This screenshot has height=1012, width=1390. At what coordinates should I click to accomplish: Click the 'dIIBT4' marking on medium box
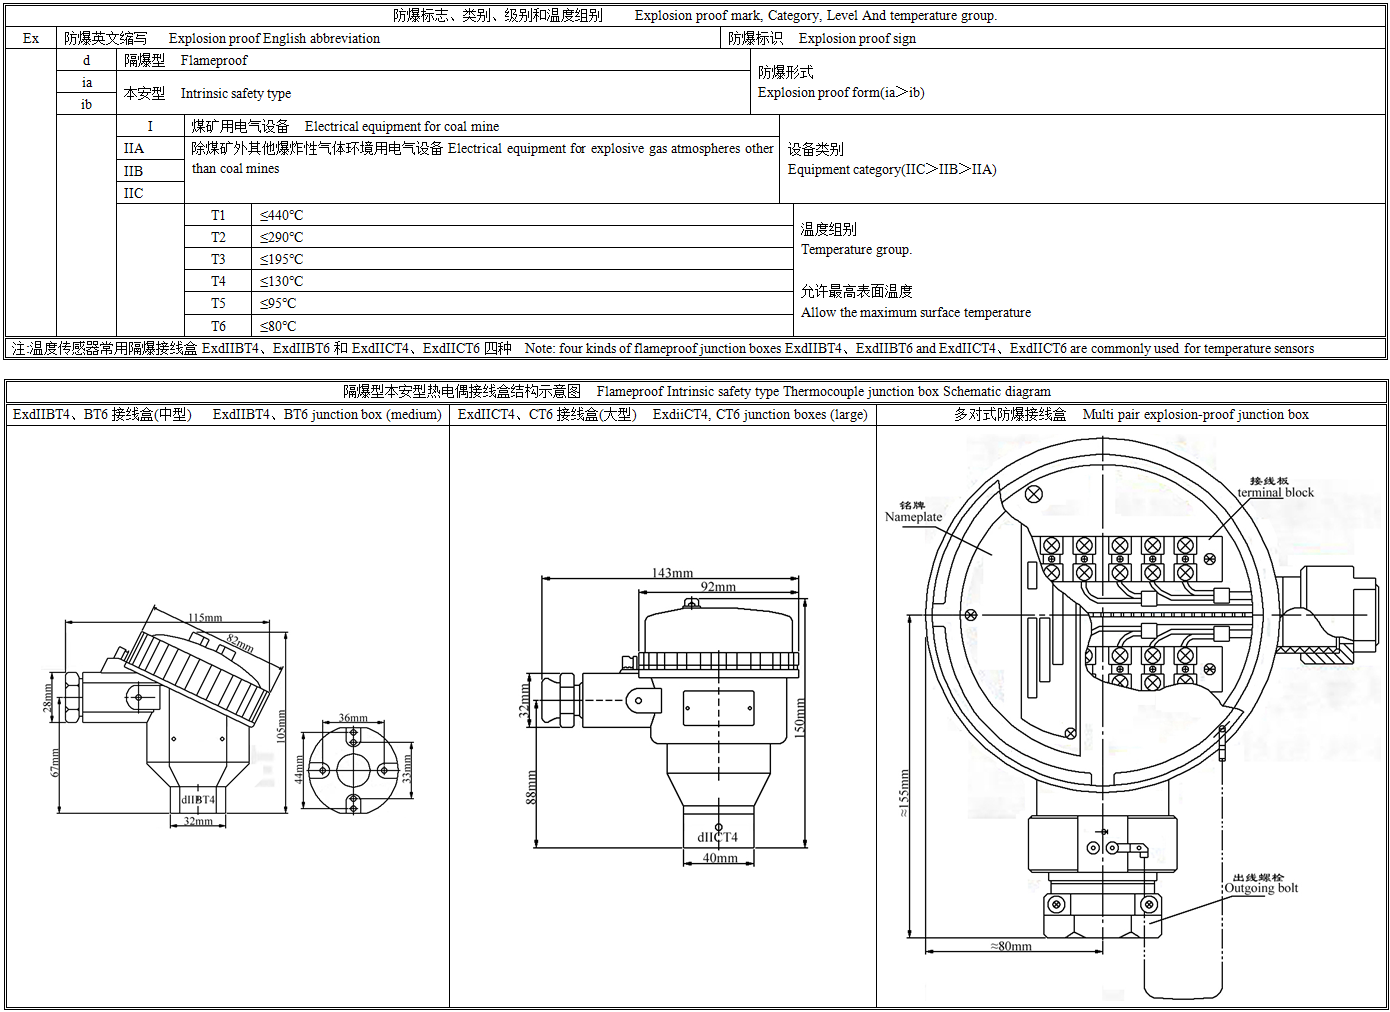198,799
